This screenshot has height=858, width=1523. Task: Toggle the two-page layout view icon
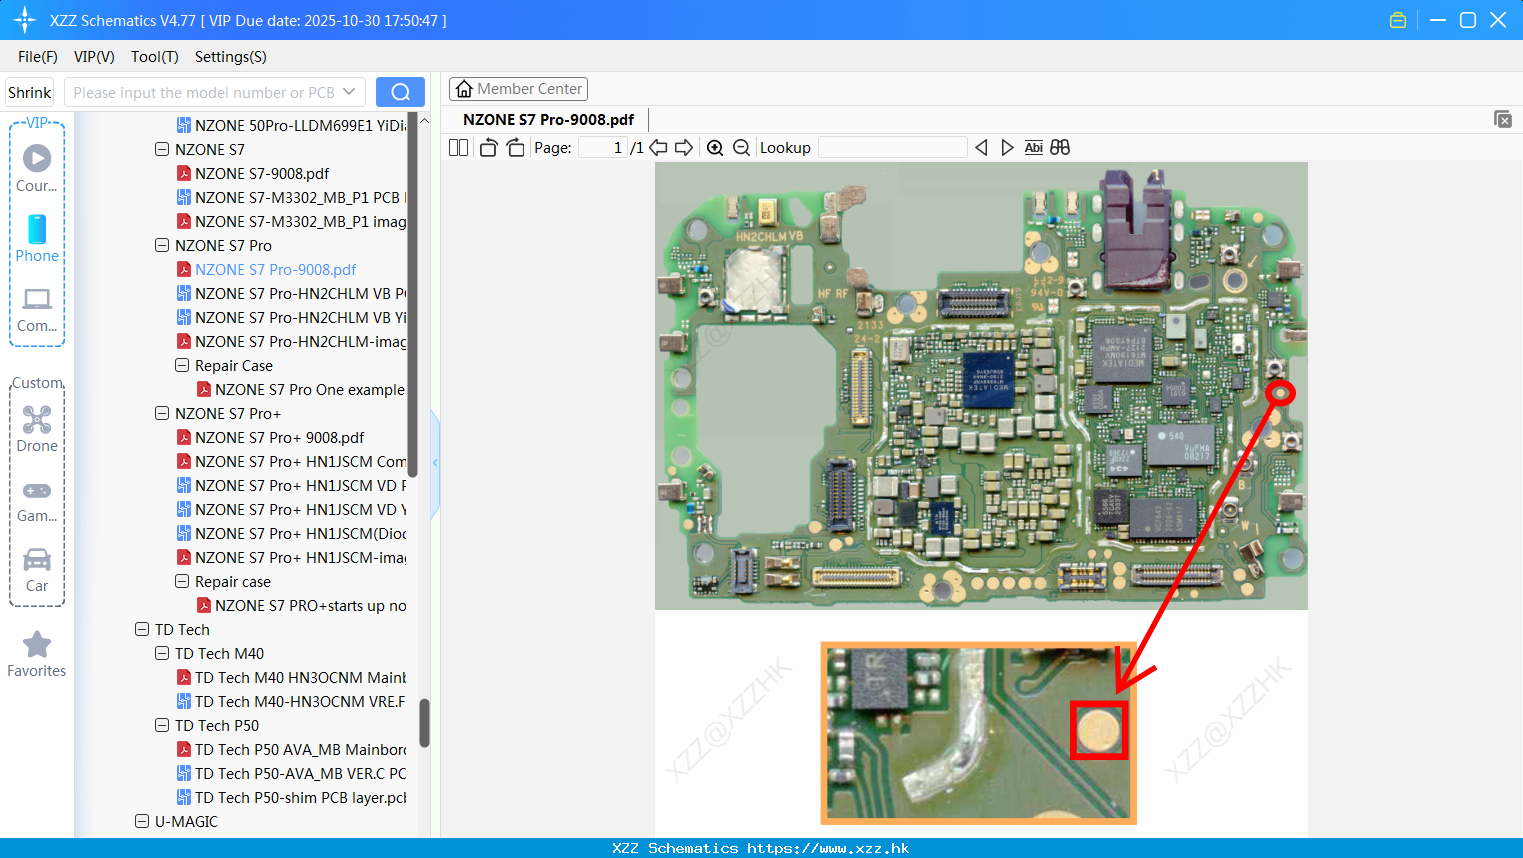pos(458,148)
